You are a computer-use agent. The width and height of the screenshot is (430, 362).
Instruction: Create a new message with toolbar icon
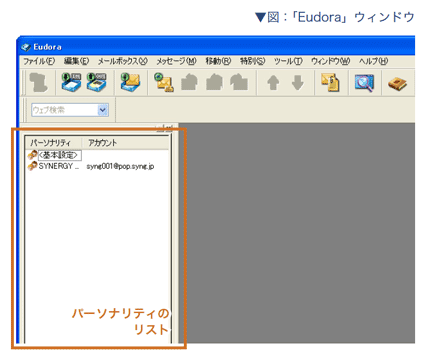(x=164, y=82)
